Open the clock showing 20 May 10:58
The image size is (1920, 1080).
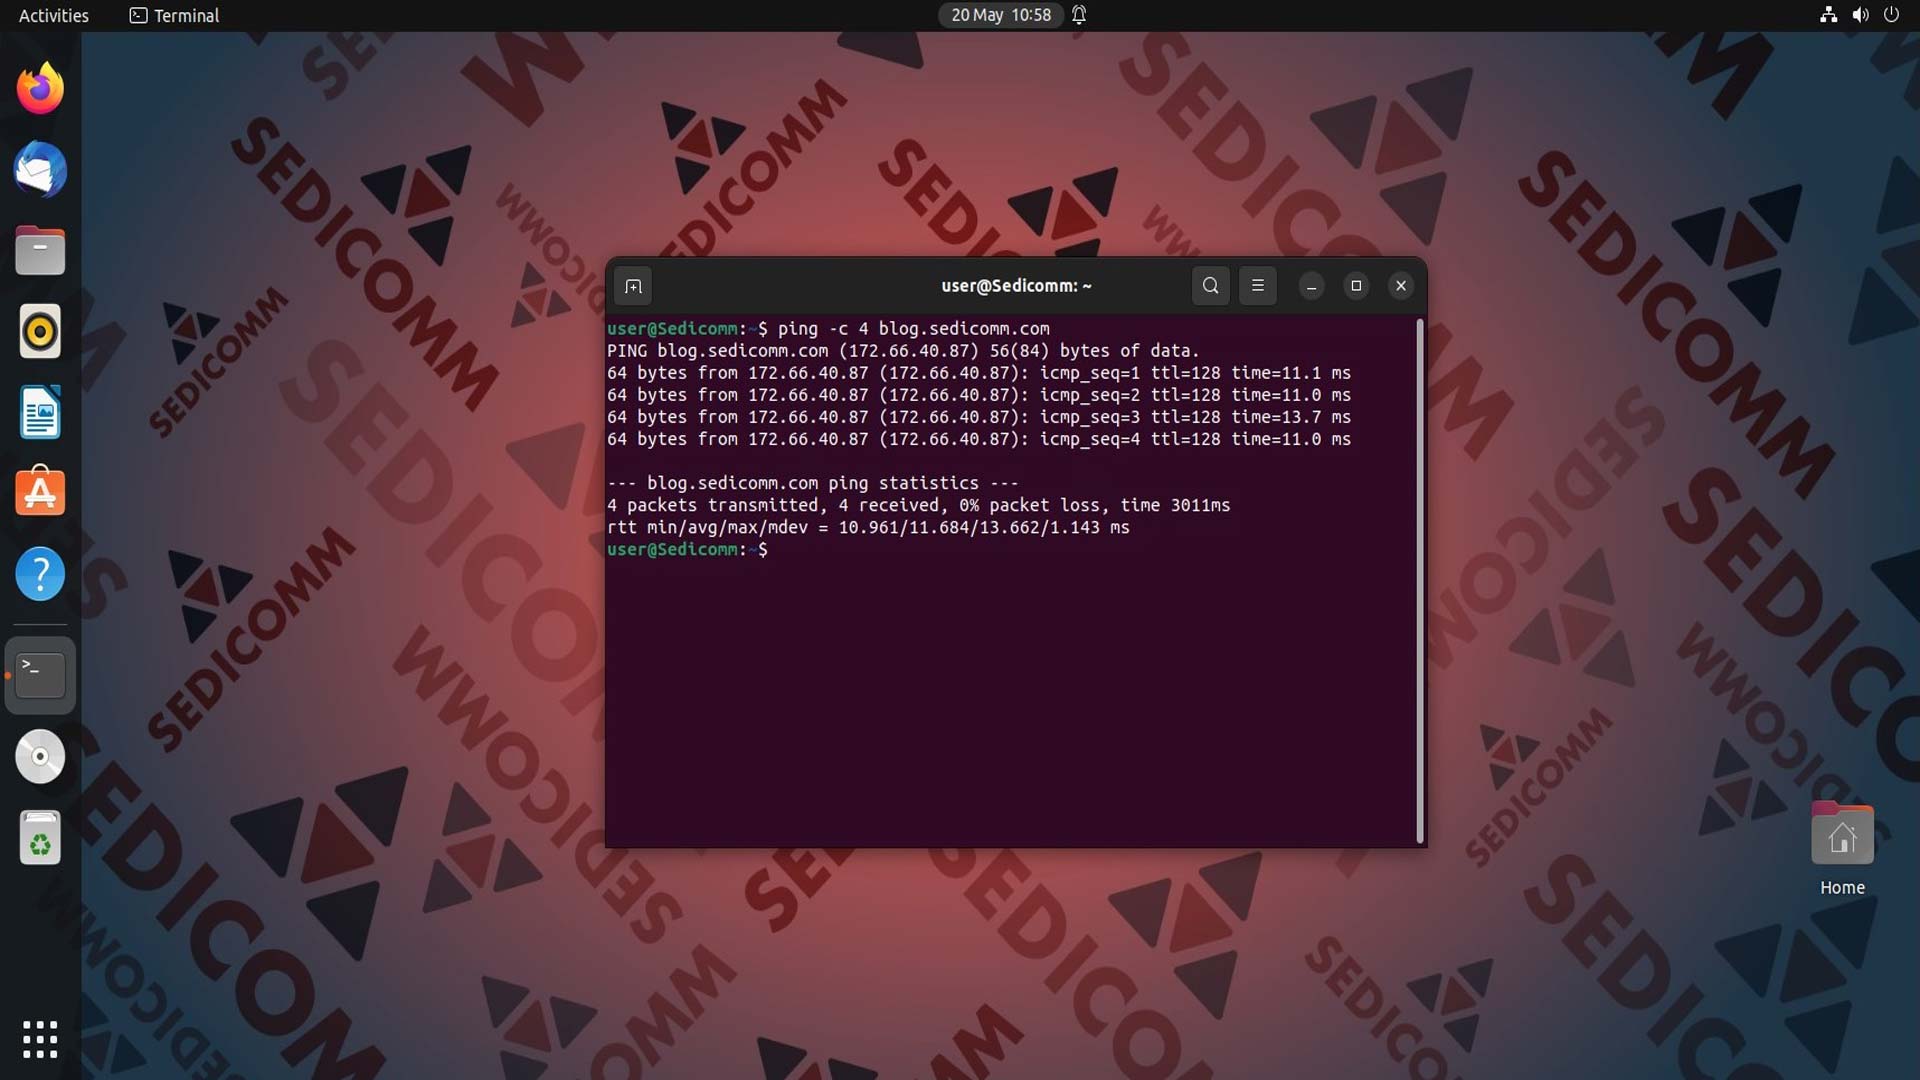(x=1001, y=15)
